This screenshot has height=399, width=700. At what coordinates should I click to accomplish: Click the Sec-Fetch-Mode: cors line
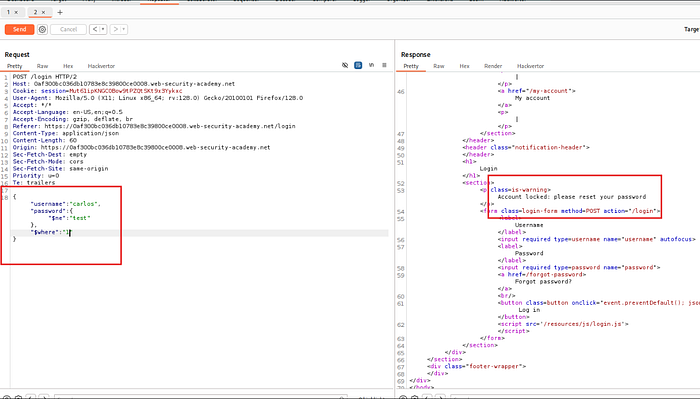pyautogui.click(x=48, y=162)
